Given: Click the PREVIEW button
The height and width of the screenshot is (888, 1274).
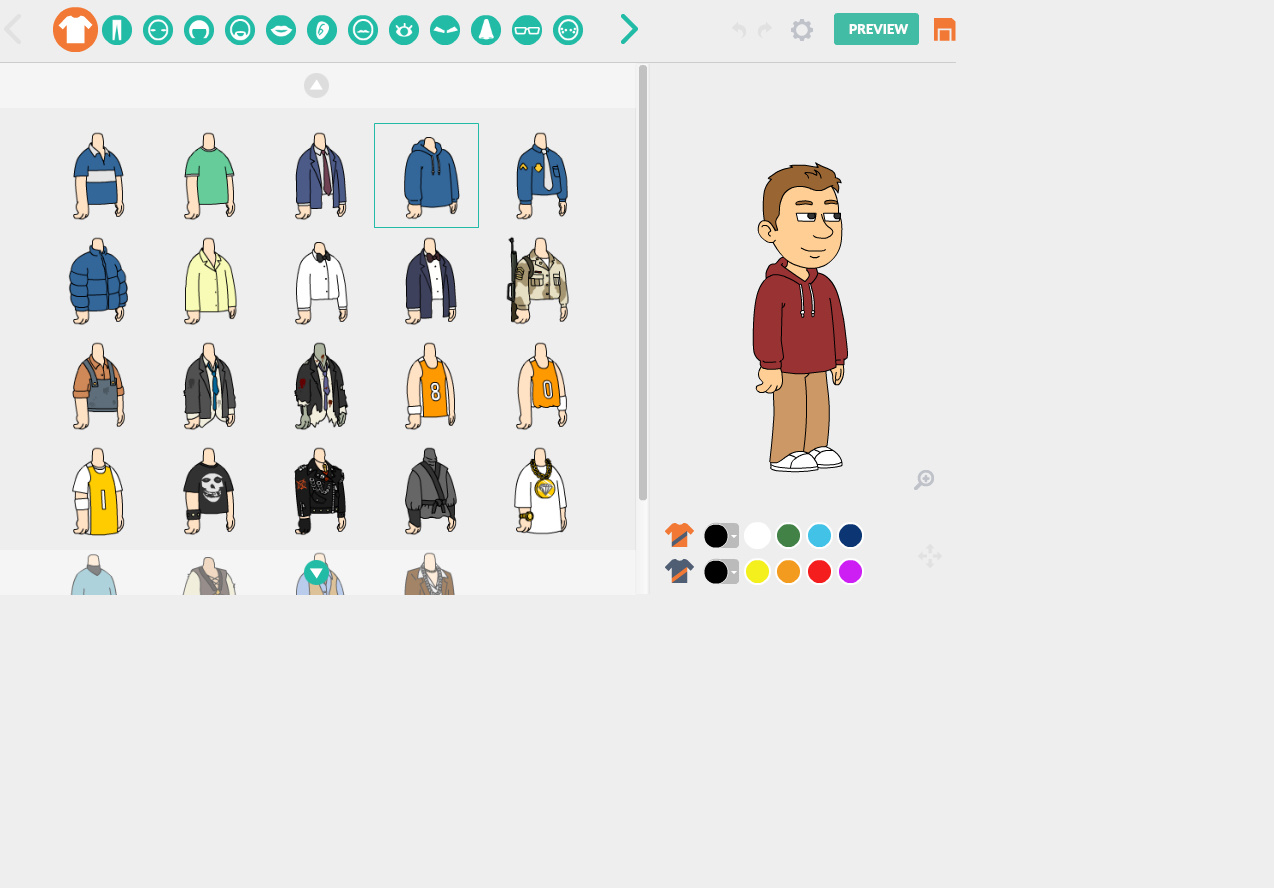Looking at the screenshot, I should pos(876,29).
